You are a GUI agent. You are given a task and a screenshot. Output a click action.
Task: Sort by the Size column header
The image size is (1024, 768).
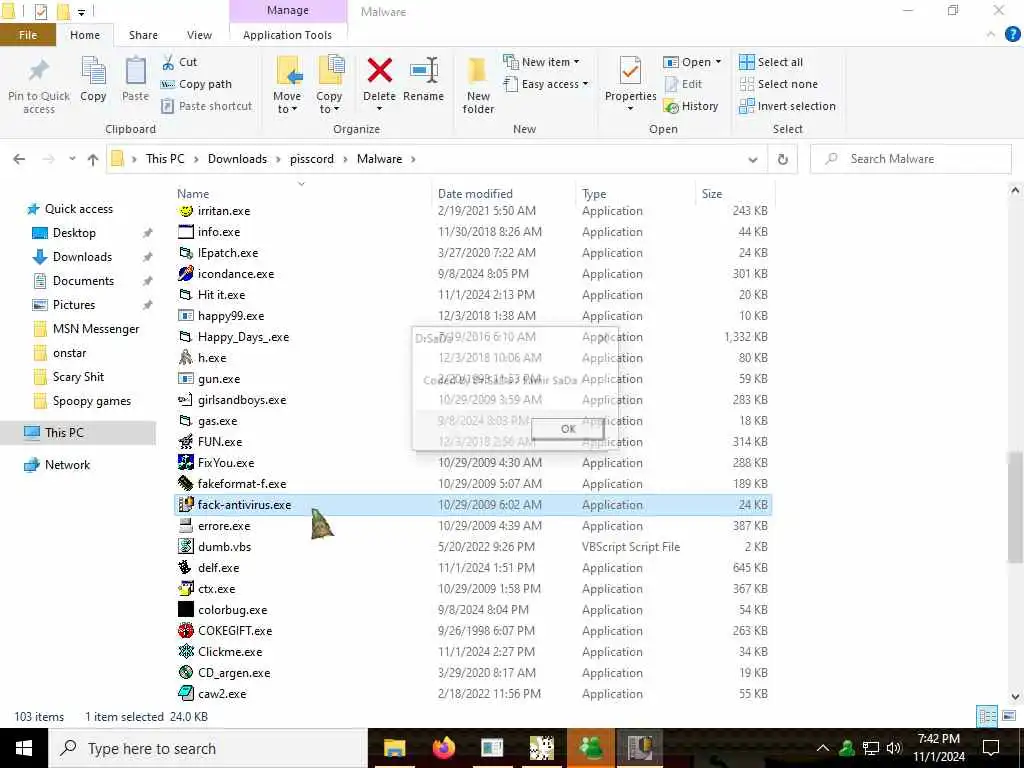point(712,193)
